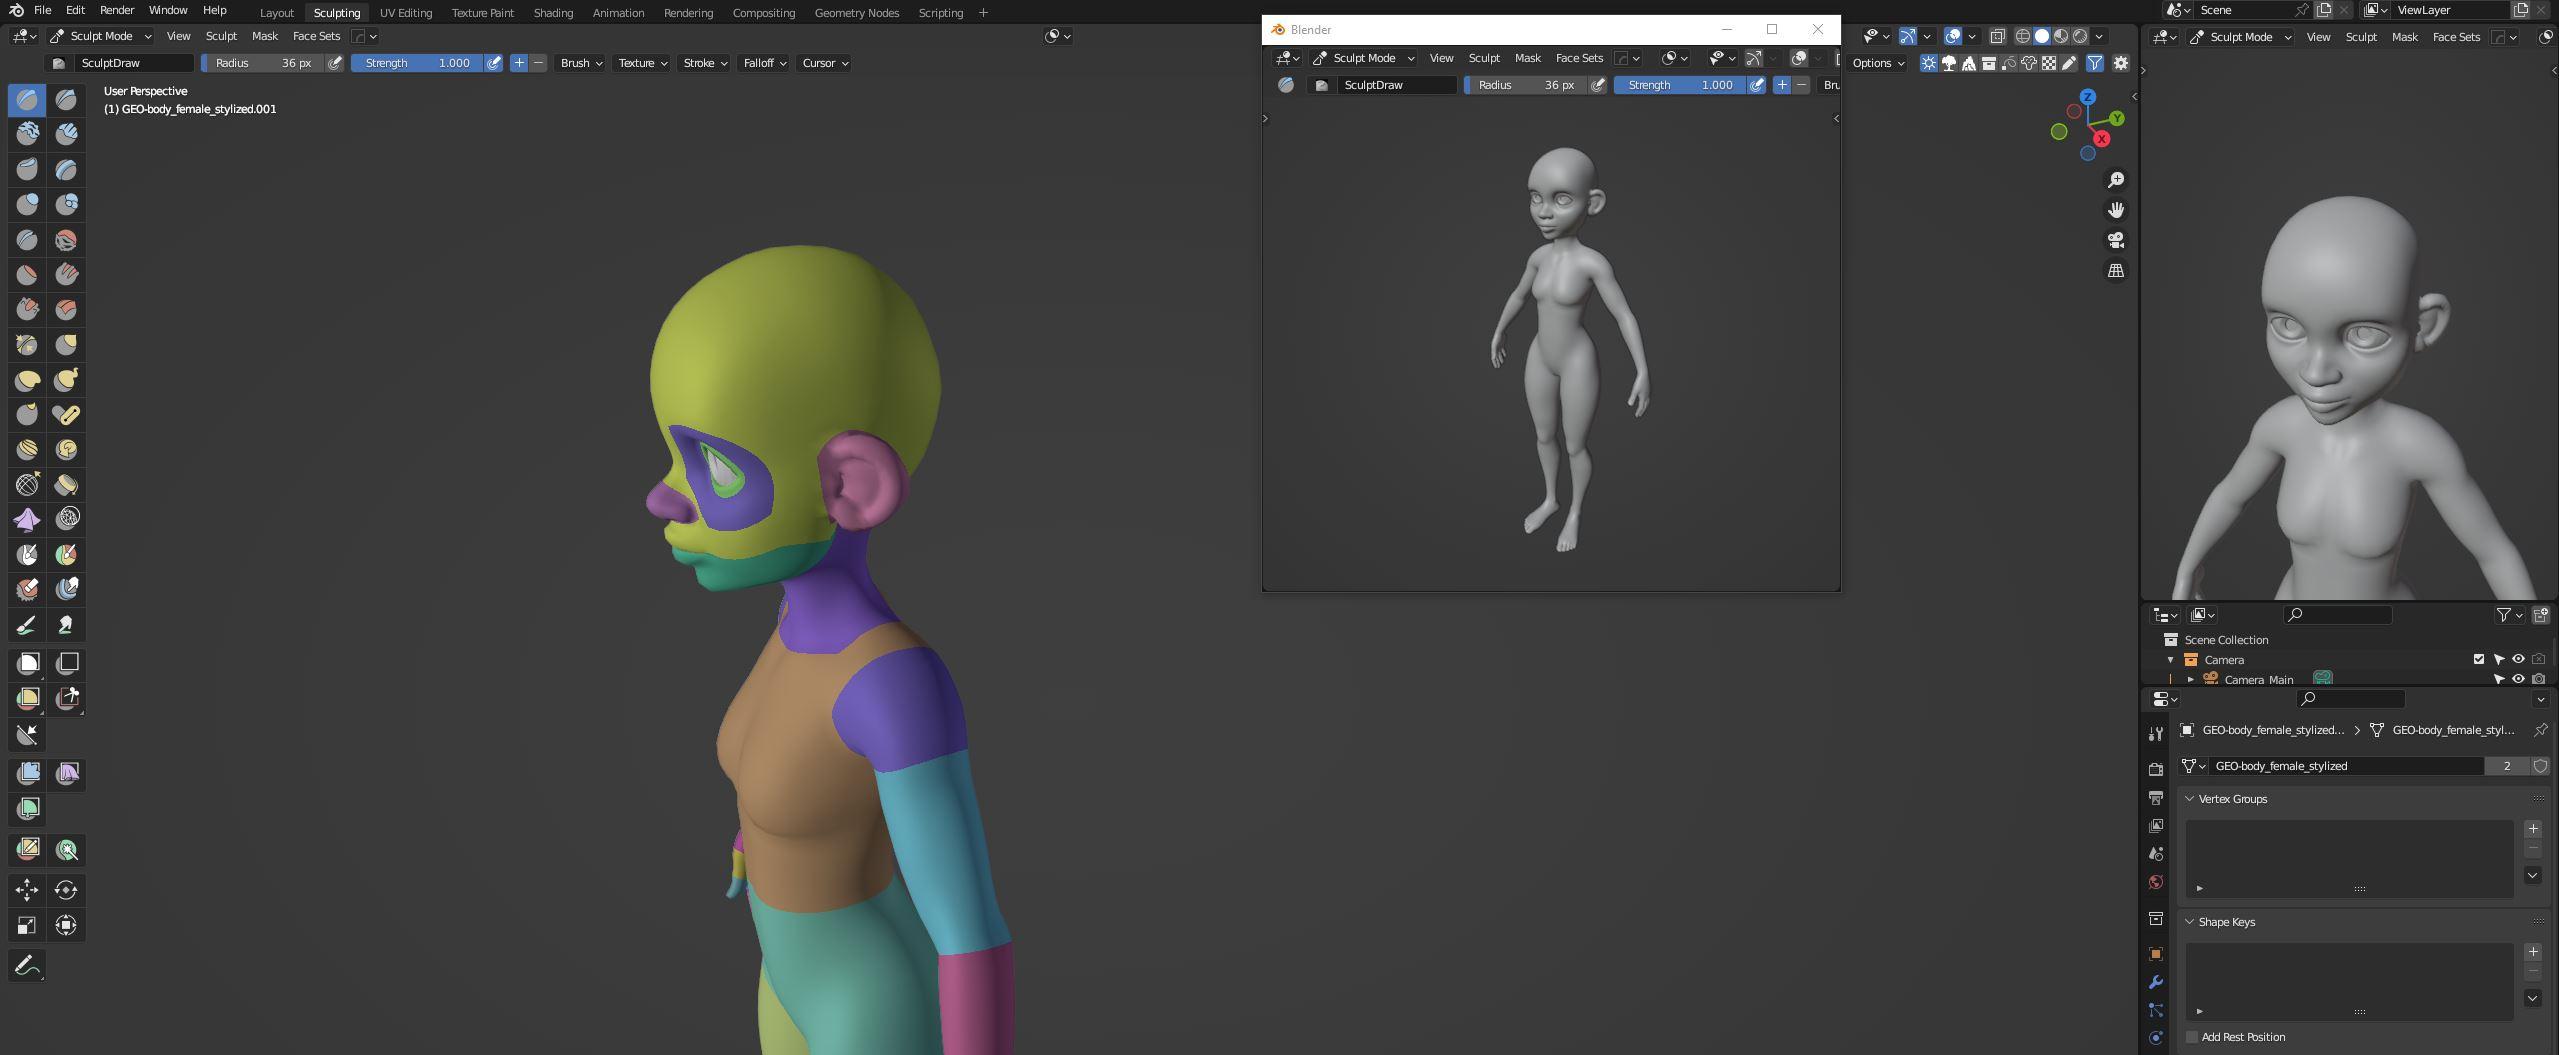Select the Draw sculpt brush in toolbar
Viewport: 2559px width, 1055px height.
pos(27,99)
